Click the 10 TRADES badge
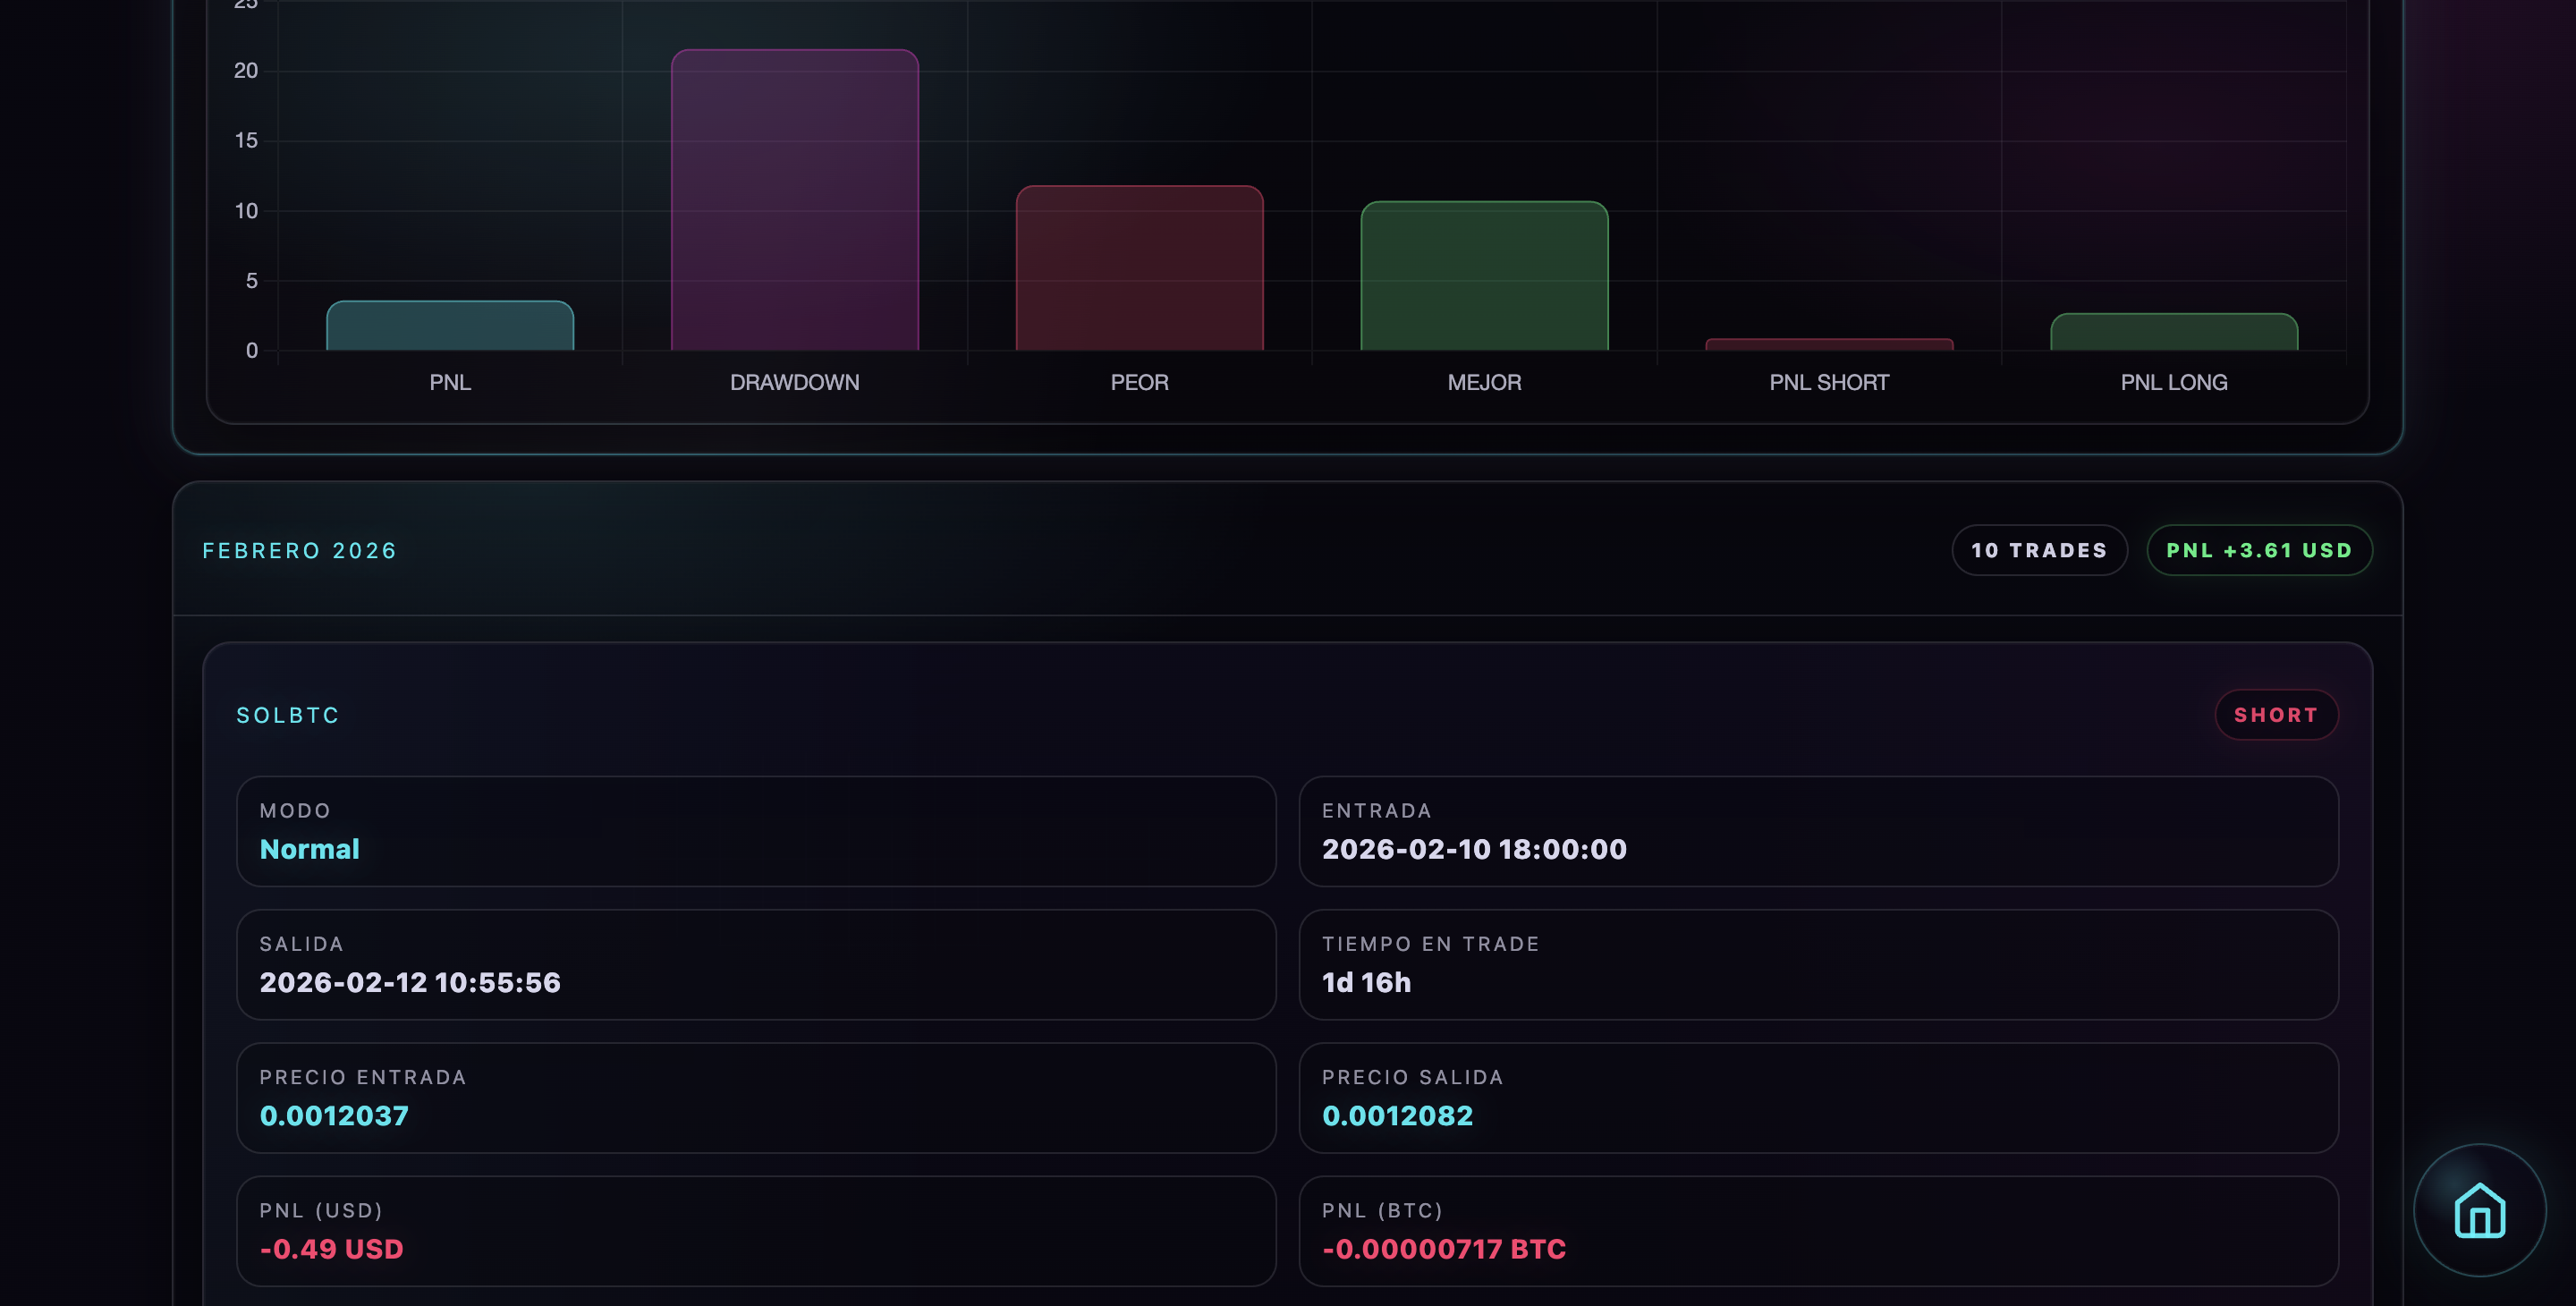2576x1306 pixels. [x=2039, y=550]
